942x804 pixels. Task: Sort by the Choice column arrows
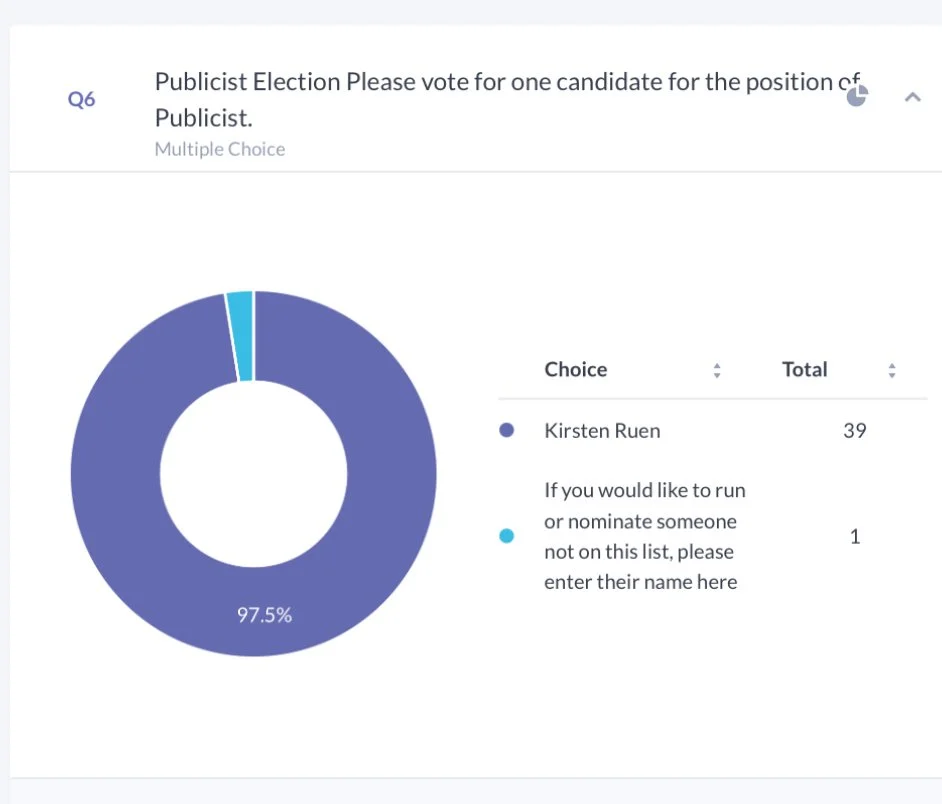[717, 370]
